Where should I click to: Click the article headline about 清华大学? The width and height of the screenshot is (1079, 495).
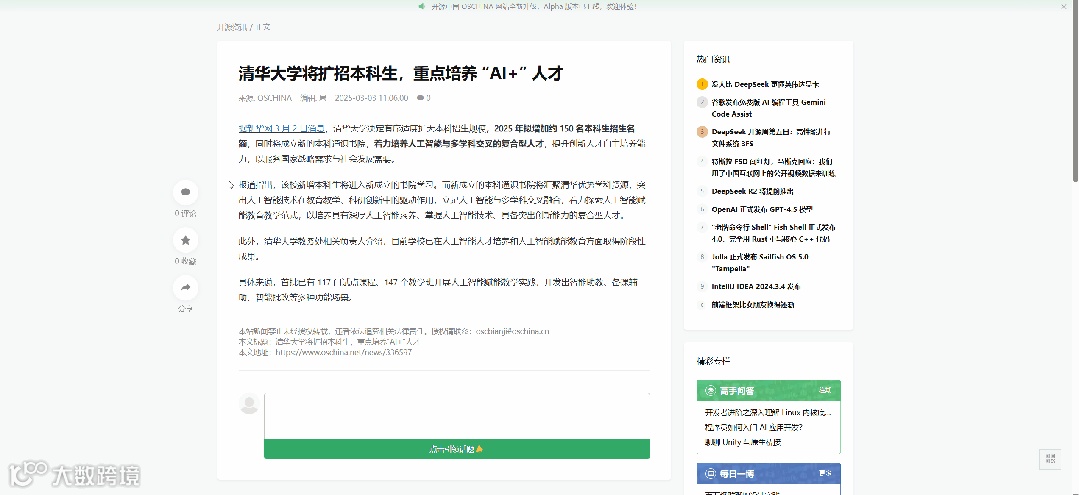coord(401,74)
